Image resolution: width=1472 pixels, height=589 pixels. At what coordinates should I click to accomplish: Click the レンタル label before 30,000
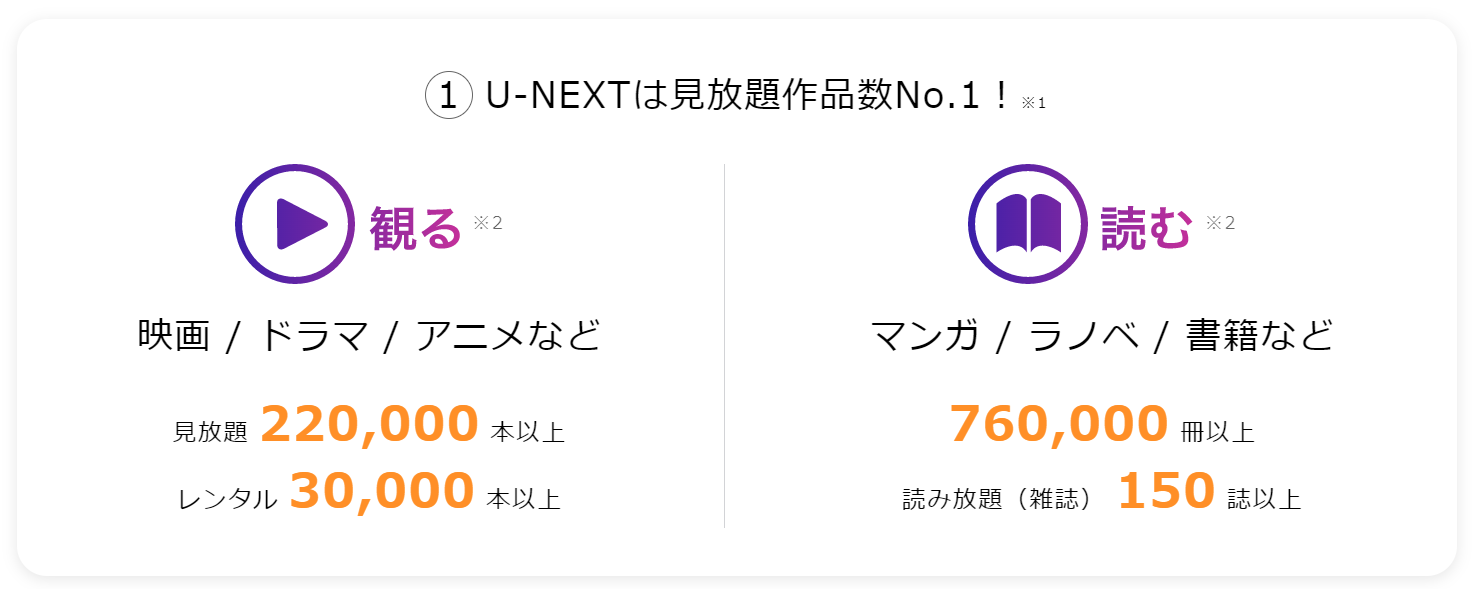tap(227, 499)
